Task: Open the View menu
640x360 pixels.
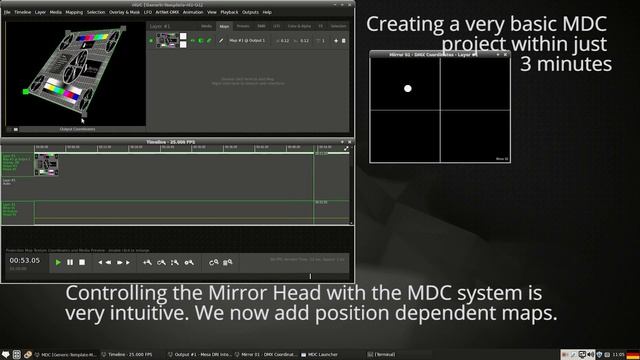Action: coord(212,12)
